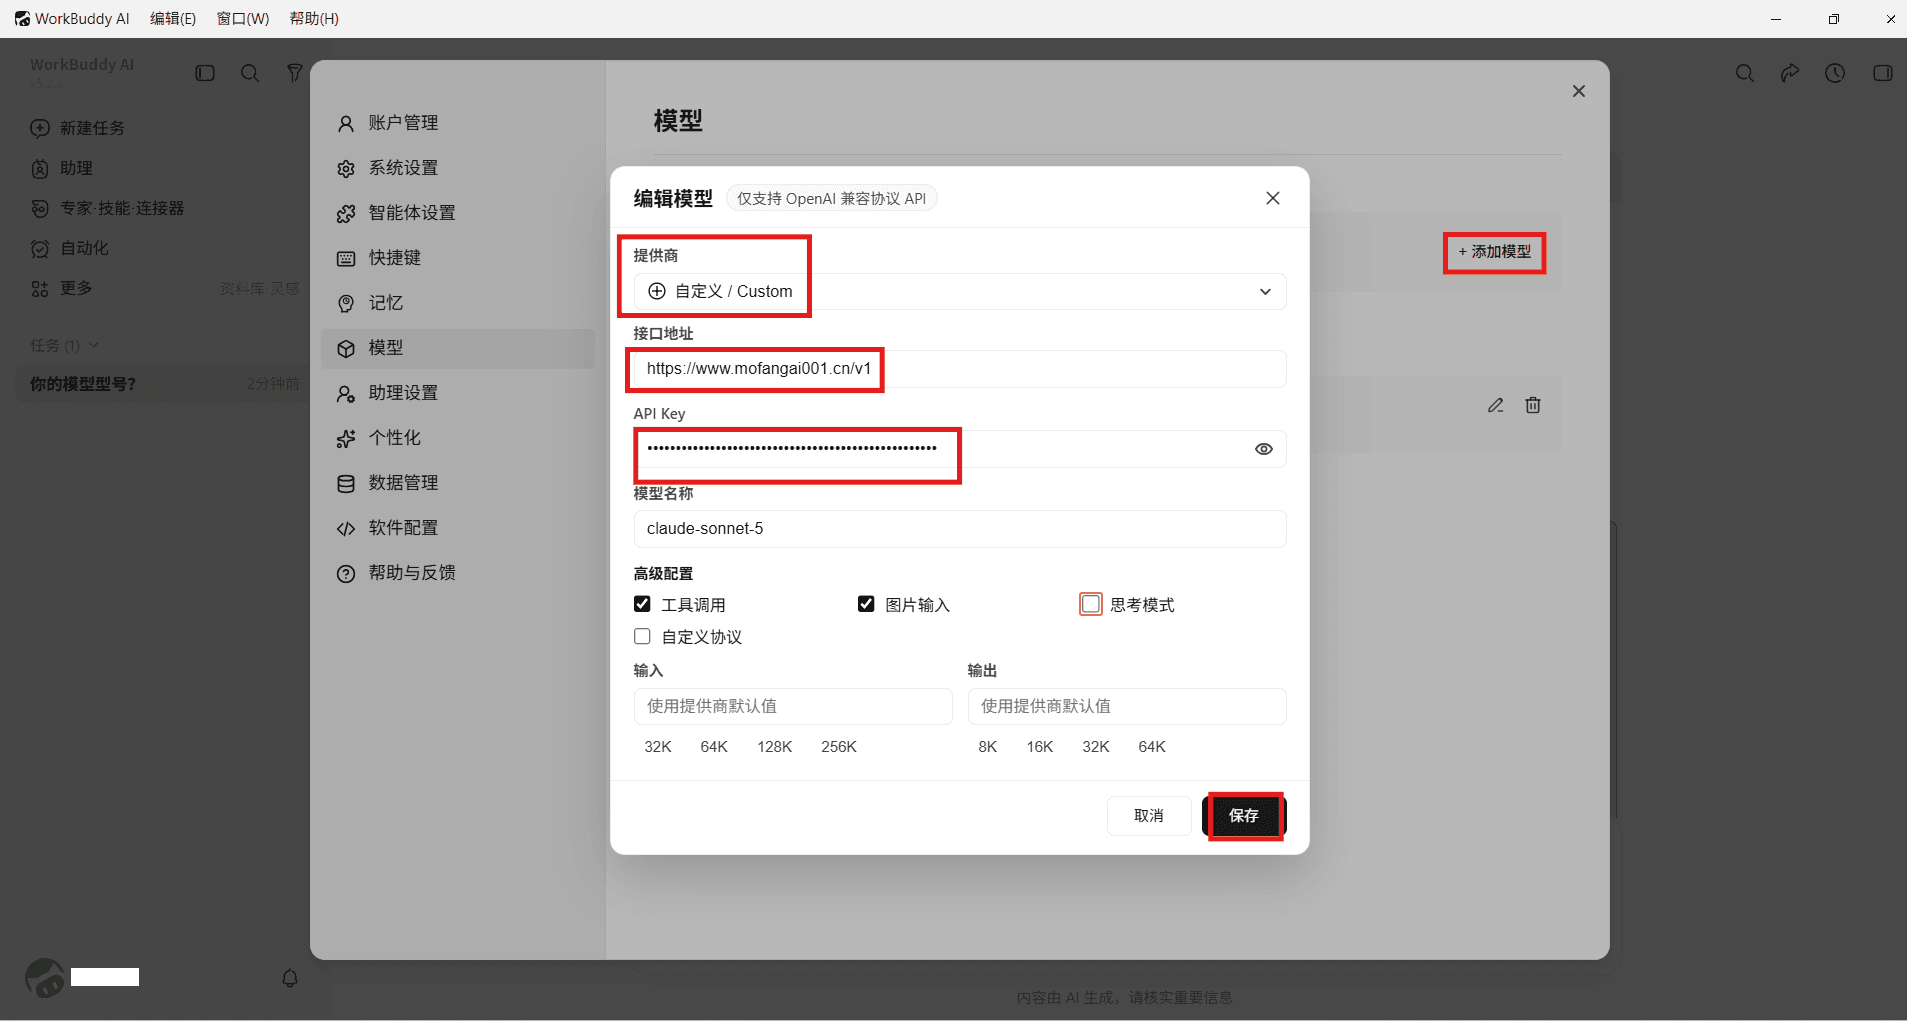Click the 取消 button
The width and height of the screenshot is (1907, 1021).
[x=1149, y=816]
